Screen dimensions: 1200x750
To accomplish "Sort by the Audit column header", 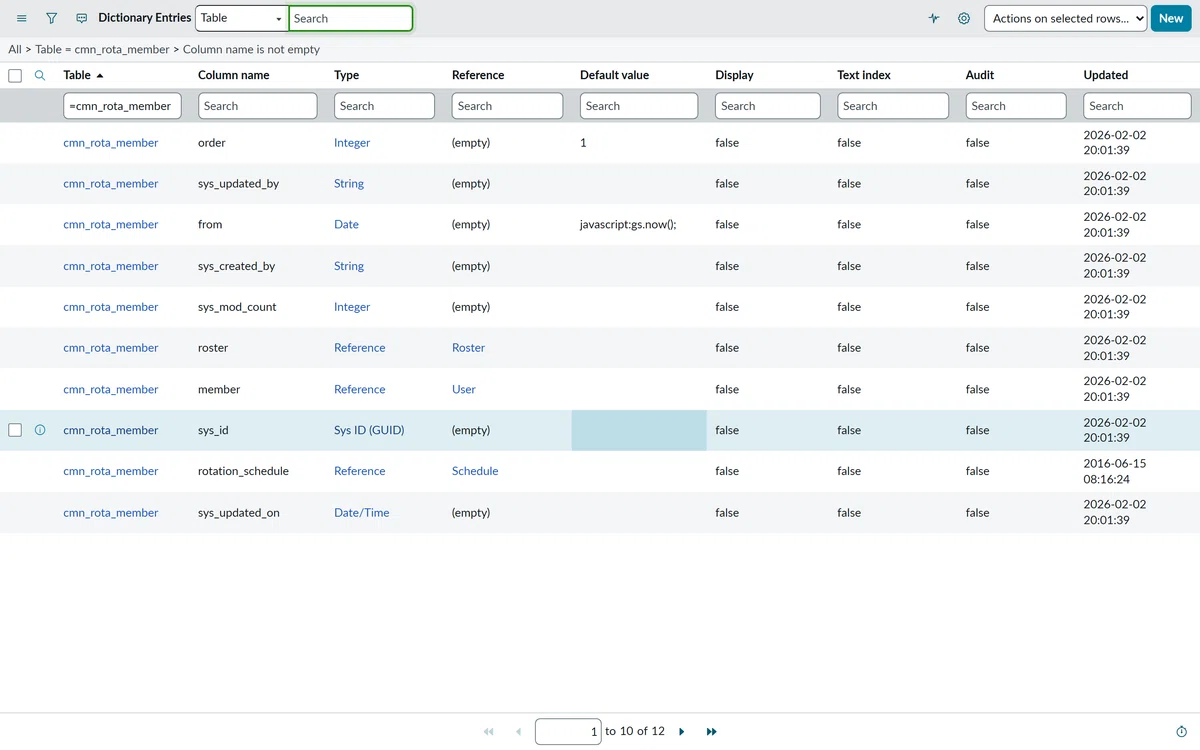I will tap(981, 75).
